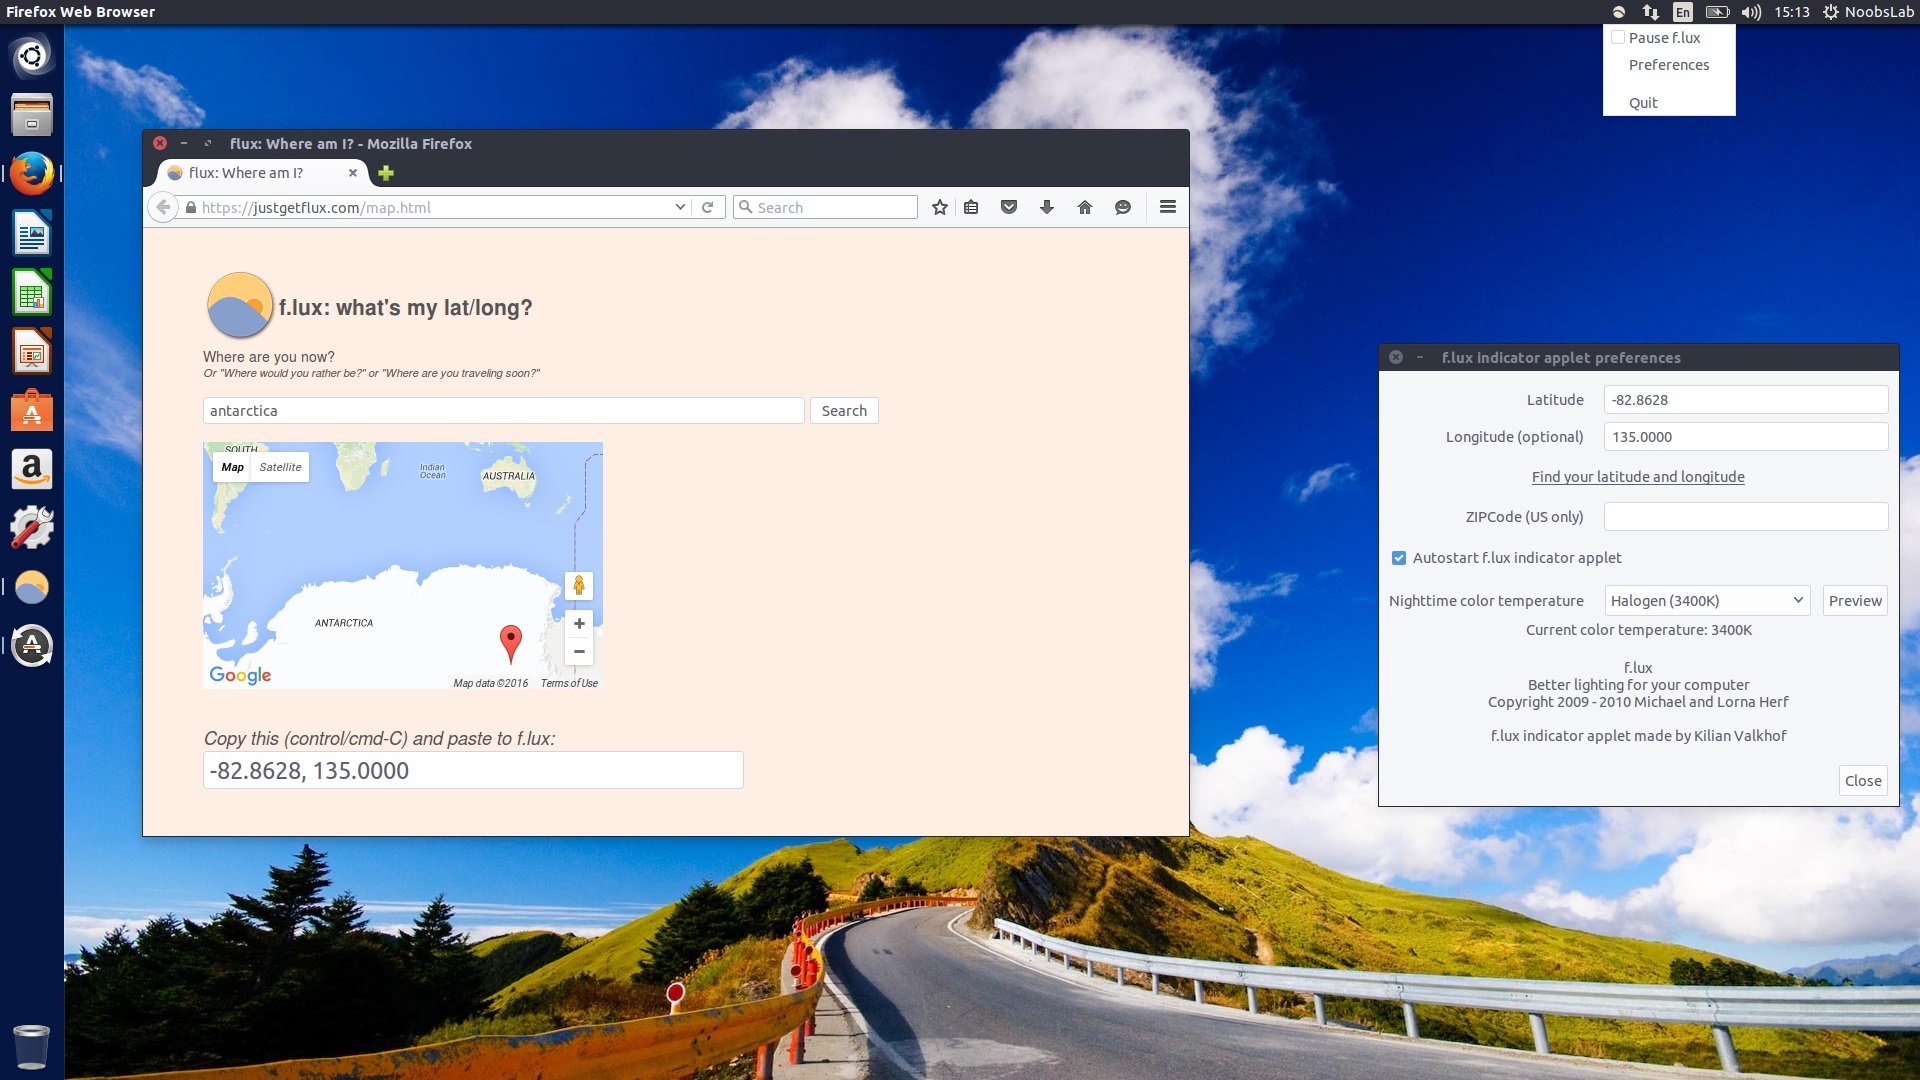This screenshot has width=1920, height=1080.
Task: Switch map to Satellite view
Action: tap(280, 467)
